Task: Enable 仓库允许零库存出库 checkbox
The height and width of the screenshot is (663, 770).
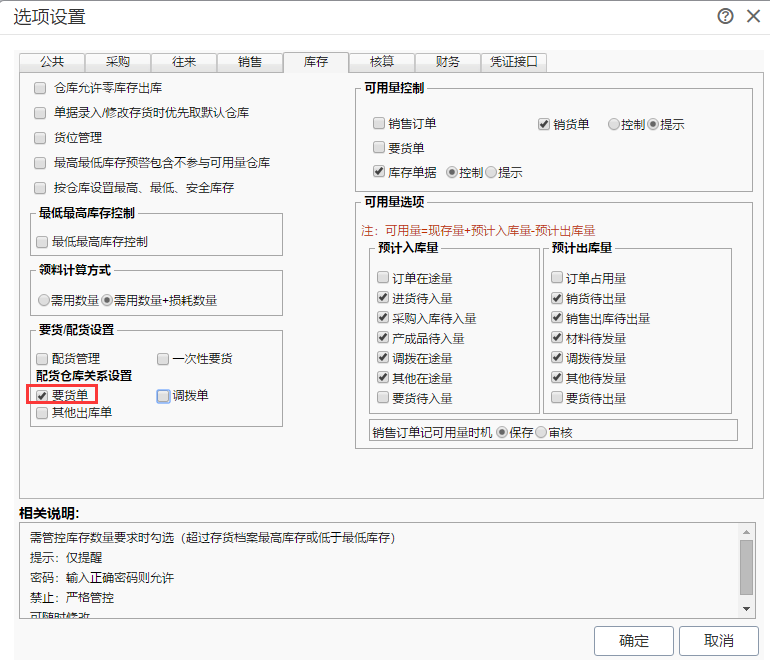Action: click(x=40, y=88)
